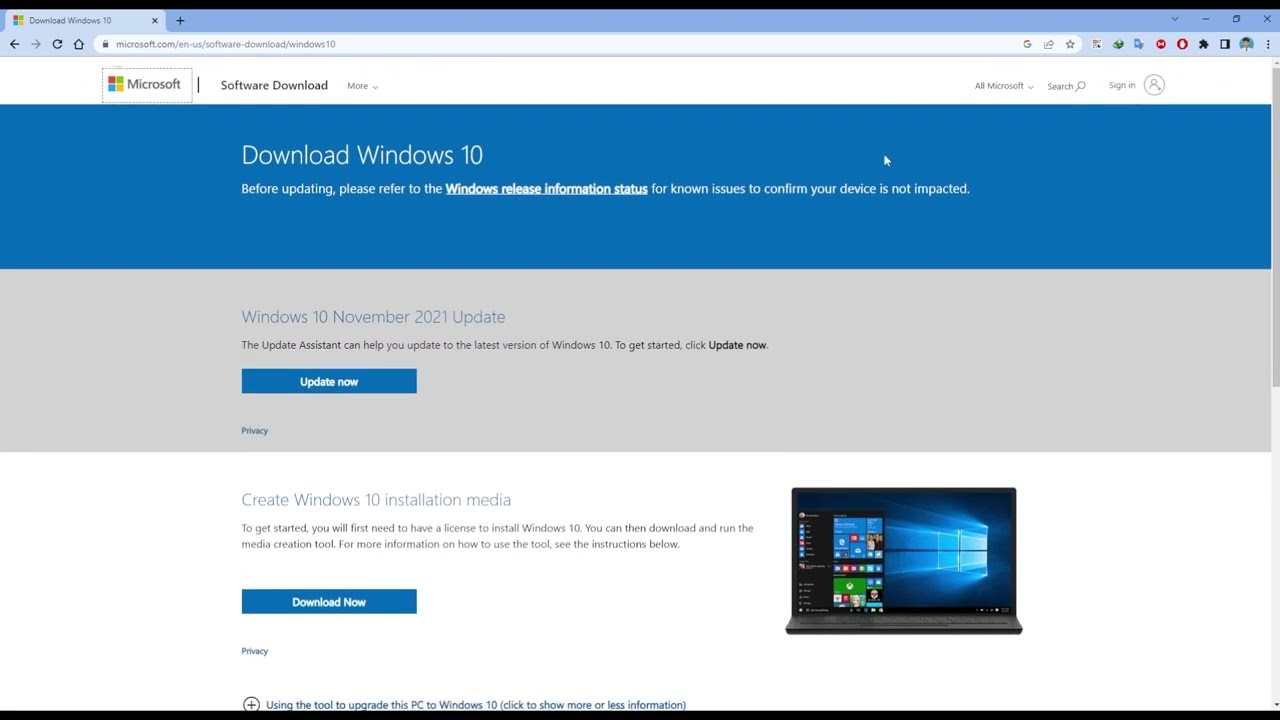Select the Download Windows 10 browser tab
The image size is (1280, 720).
point(85,20)
